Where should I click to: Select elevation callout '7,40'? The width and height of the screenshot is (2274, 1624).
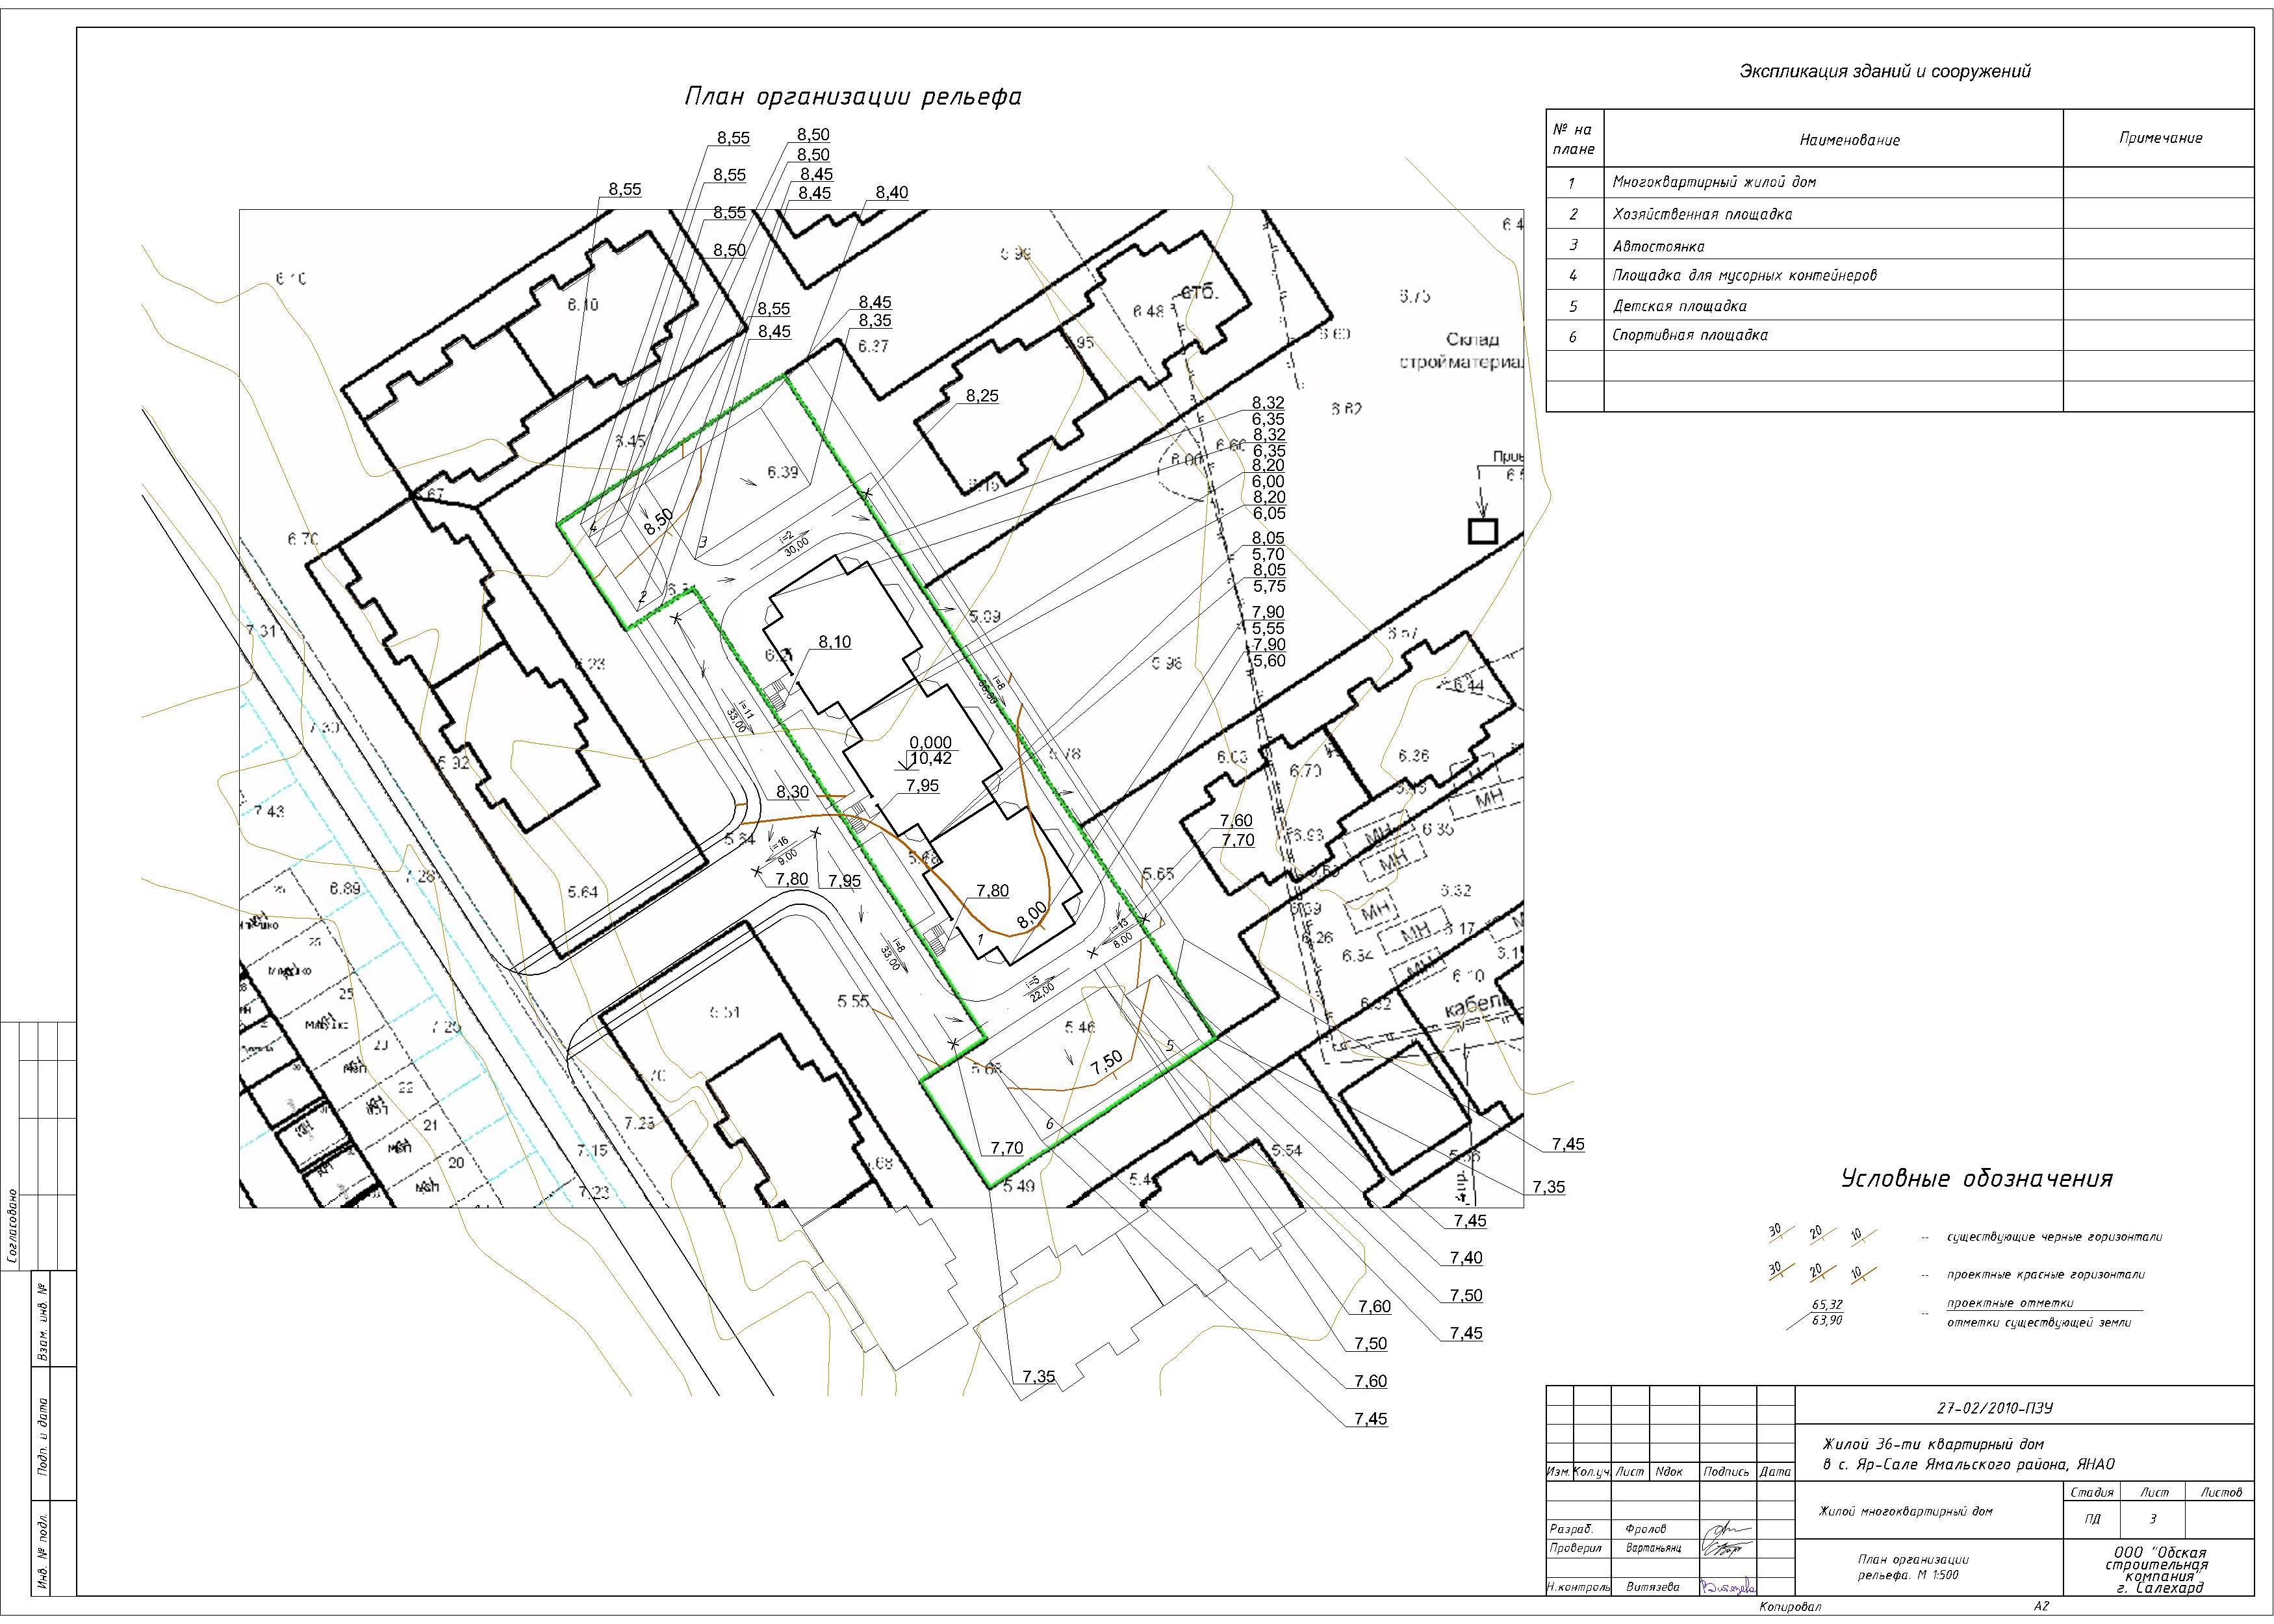point(1466,1258)
